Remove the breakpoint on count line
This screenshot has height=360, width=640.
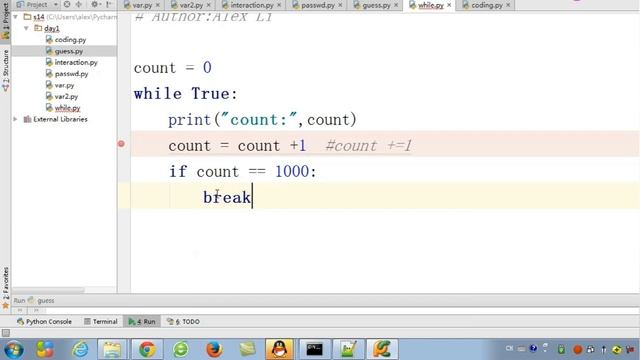click(x=121, y=144)
